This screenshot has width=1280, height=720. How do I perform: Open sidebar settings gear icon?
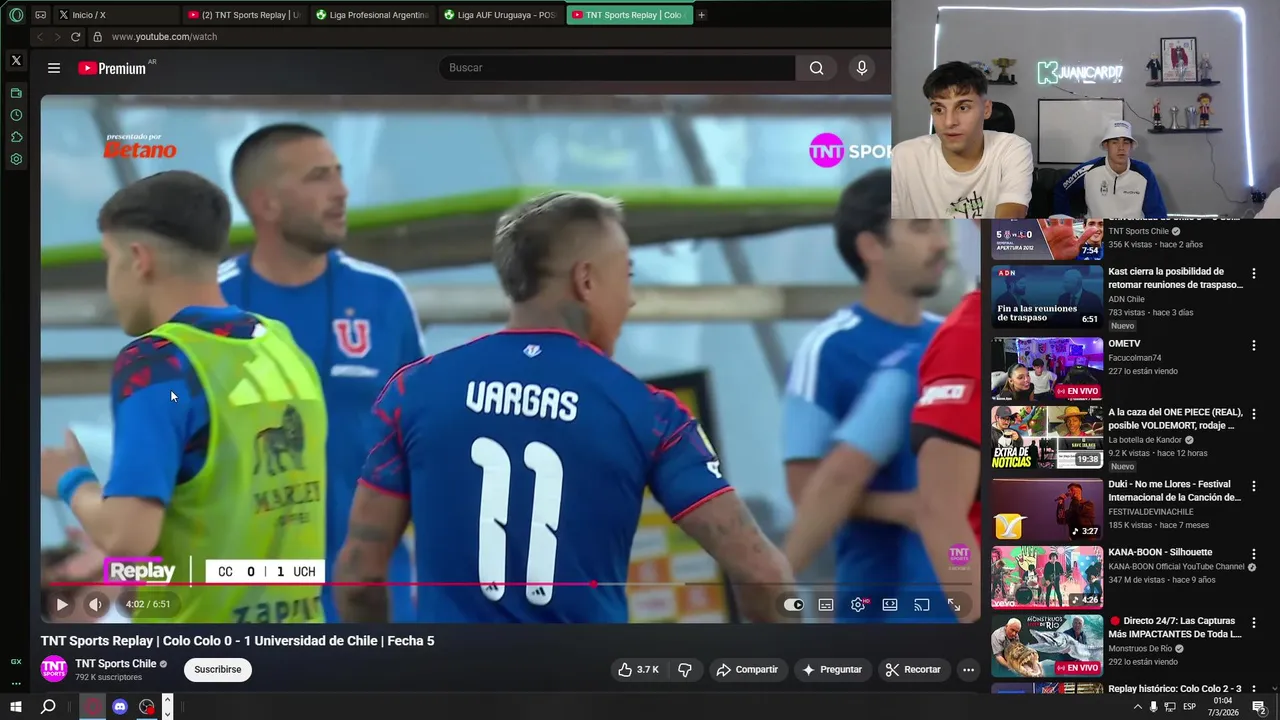point(16,159)
